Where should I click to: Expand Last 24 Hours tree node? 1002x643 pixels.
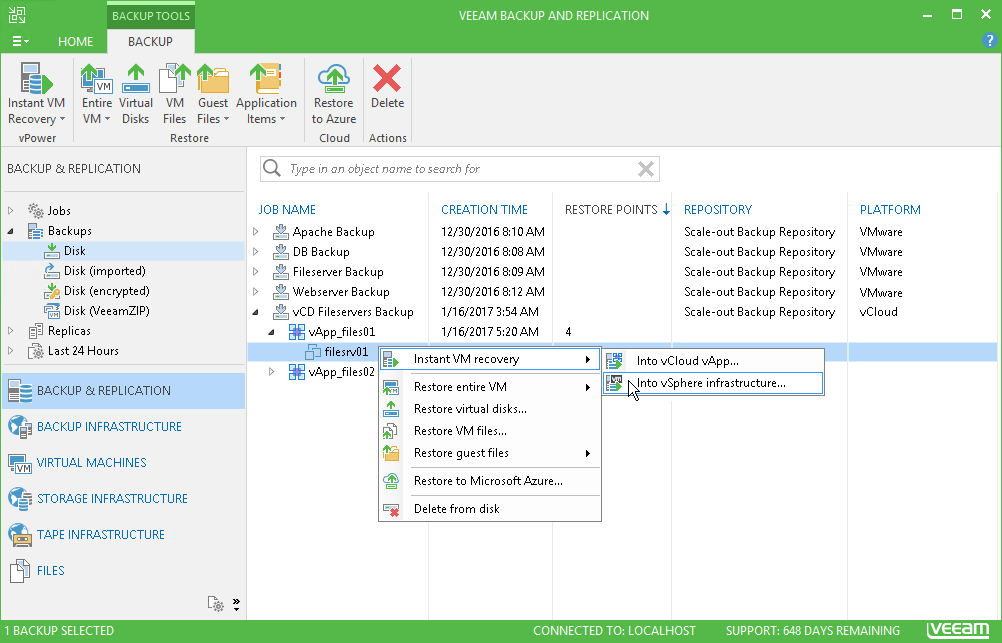(10, 351)
